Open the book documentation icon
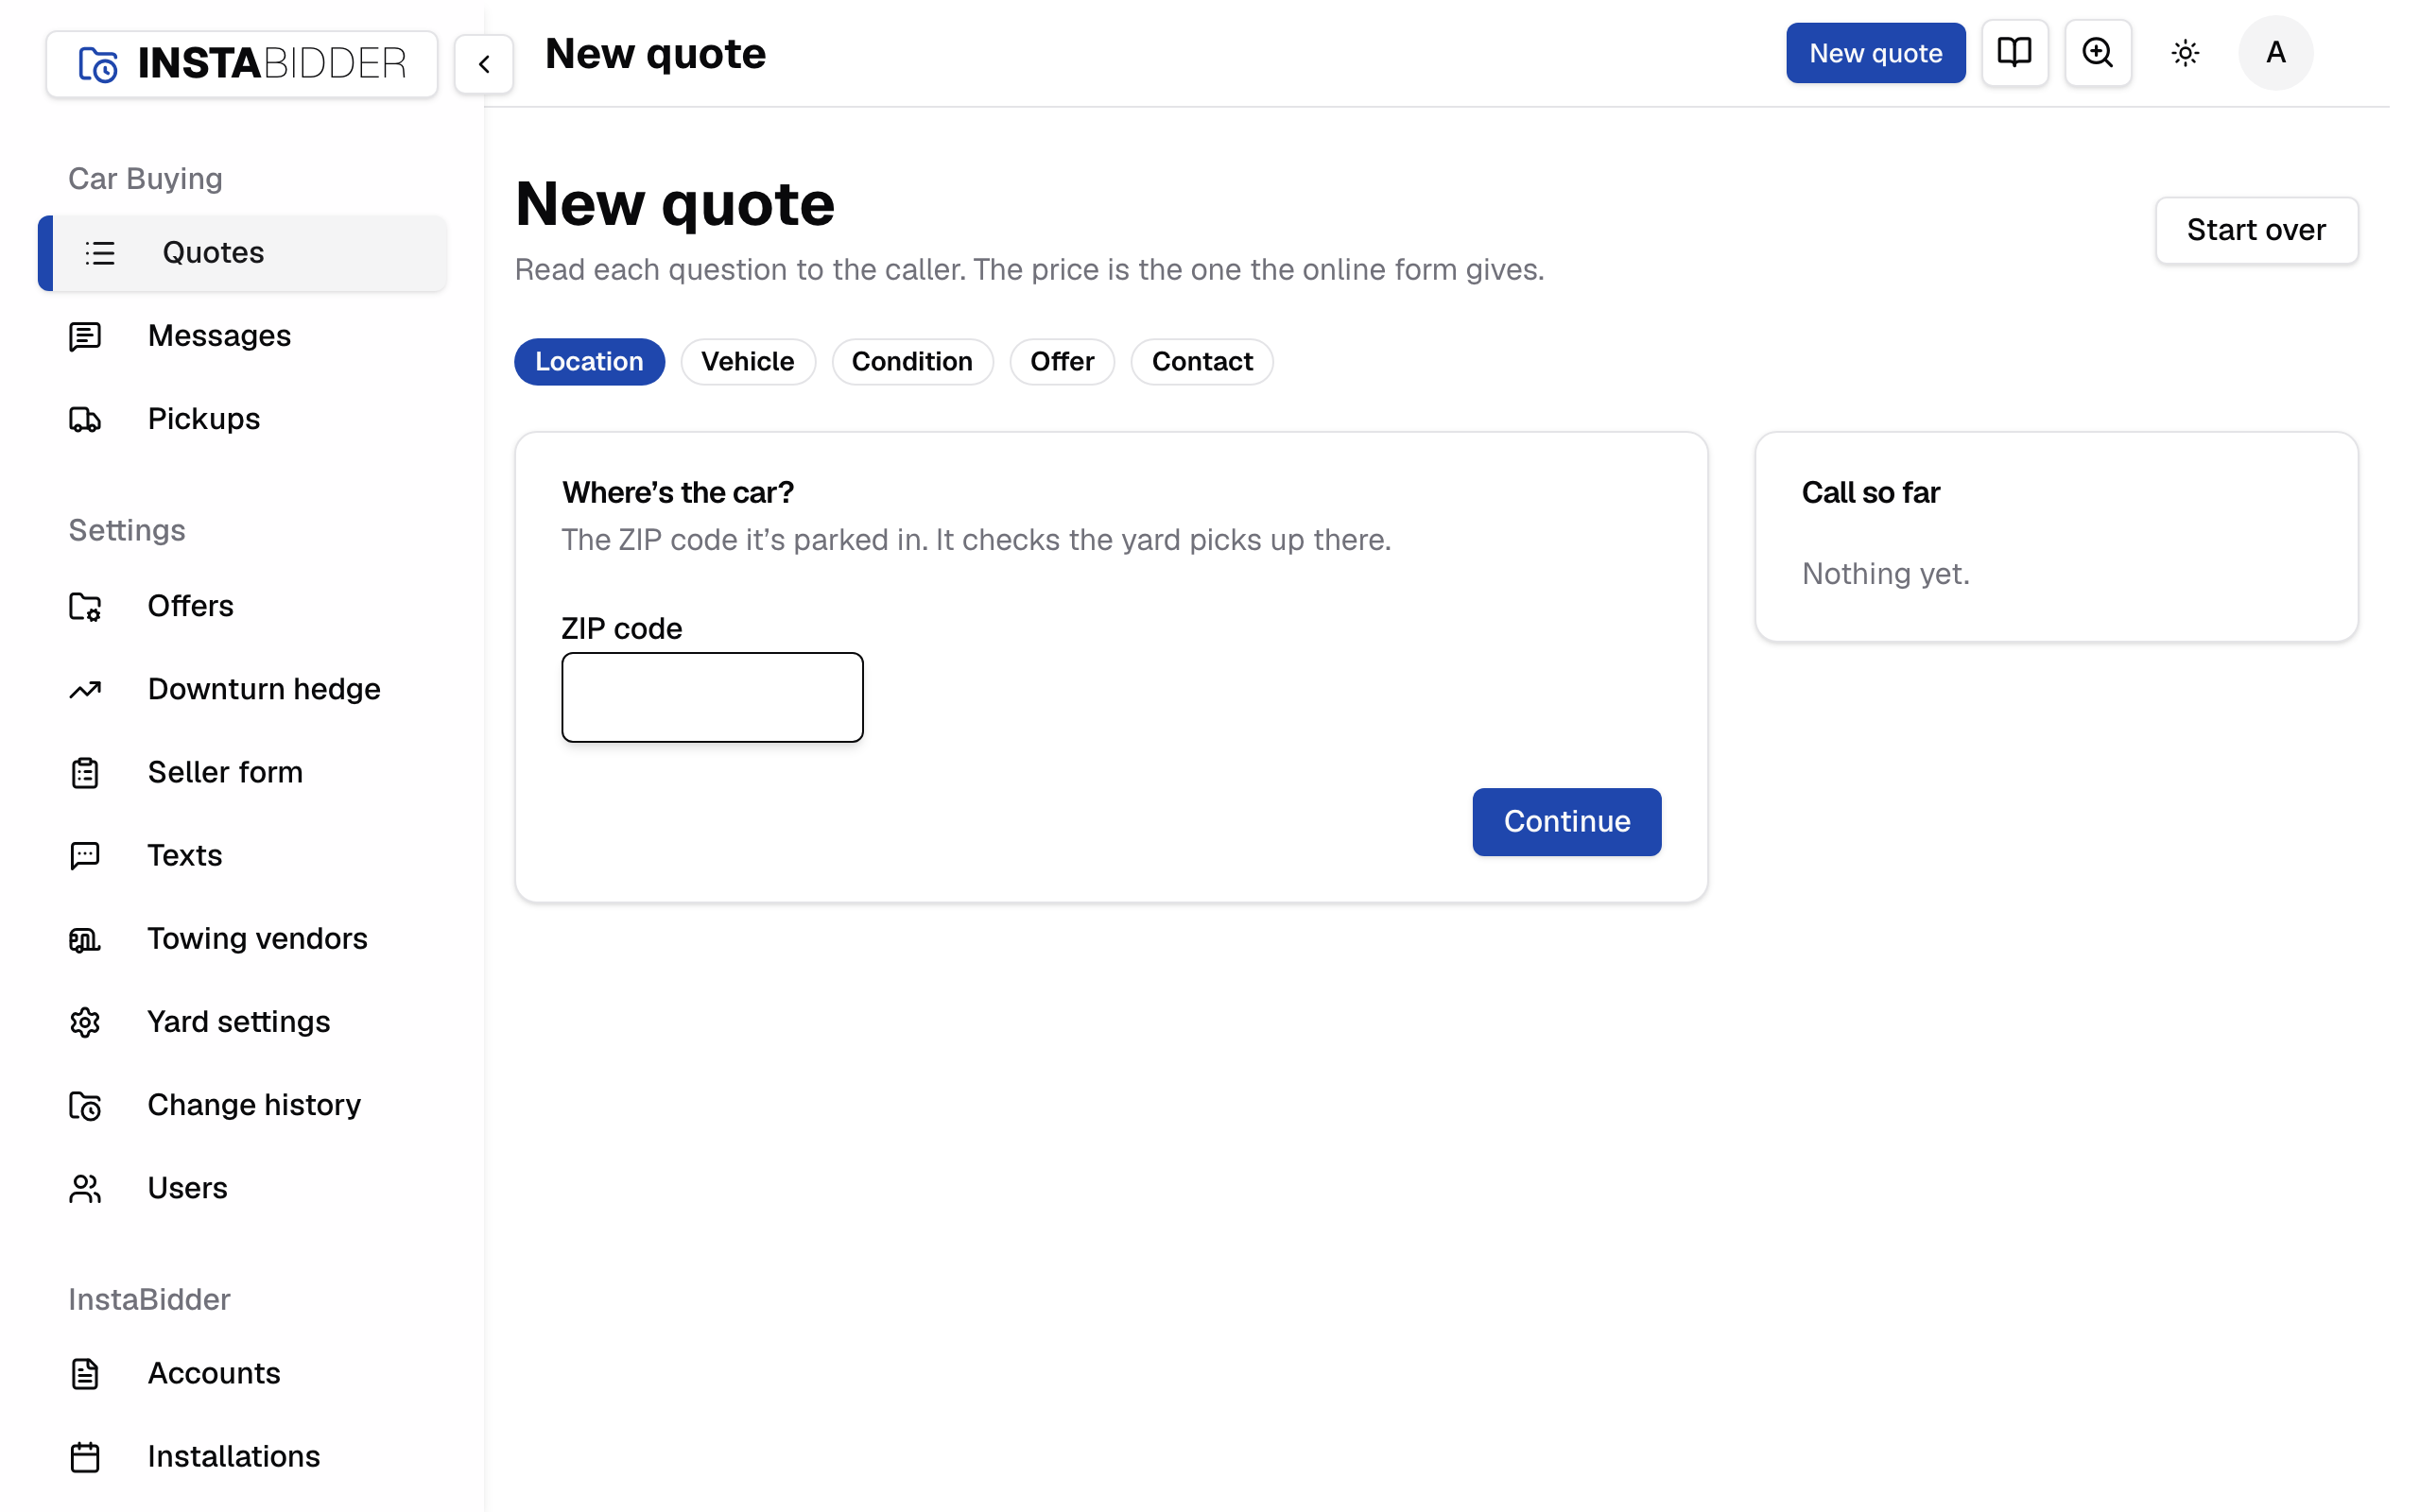The width and height of the screenshot is (2420, 1512). tap(2014, 53)
